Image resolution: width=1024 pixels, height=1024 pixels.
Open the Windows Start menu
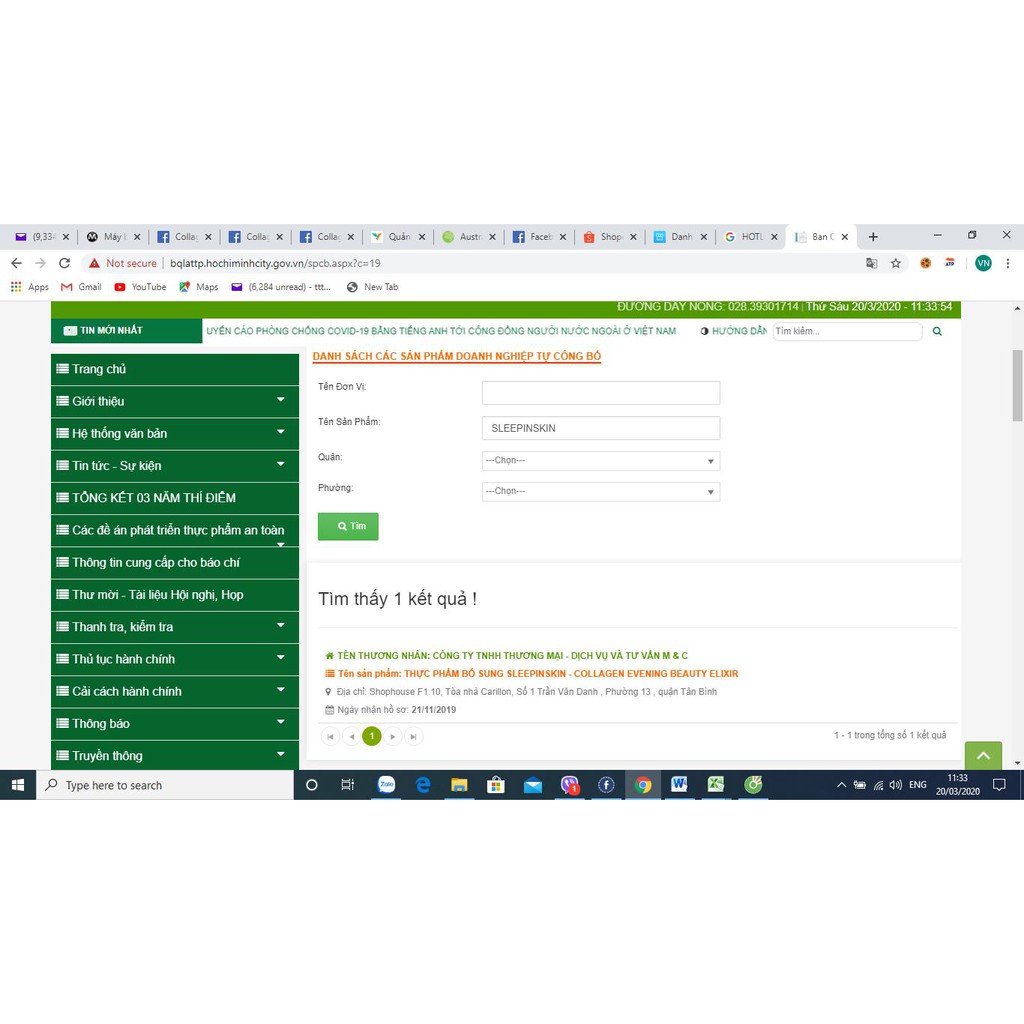coord(18,785)
